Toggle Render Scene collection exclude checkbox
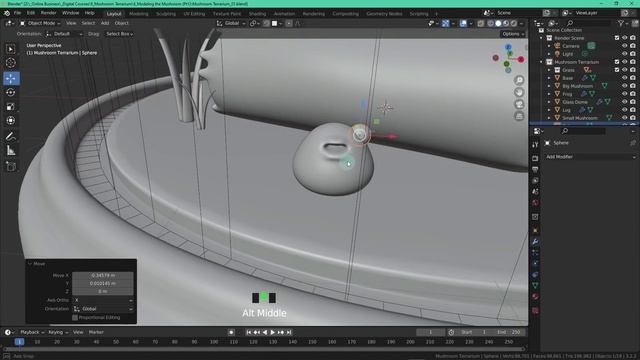The width and height of the screenshot is (640, 360). tap(617, 38)
